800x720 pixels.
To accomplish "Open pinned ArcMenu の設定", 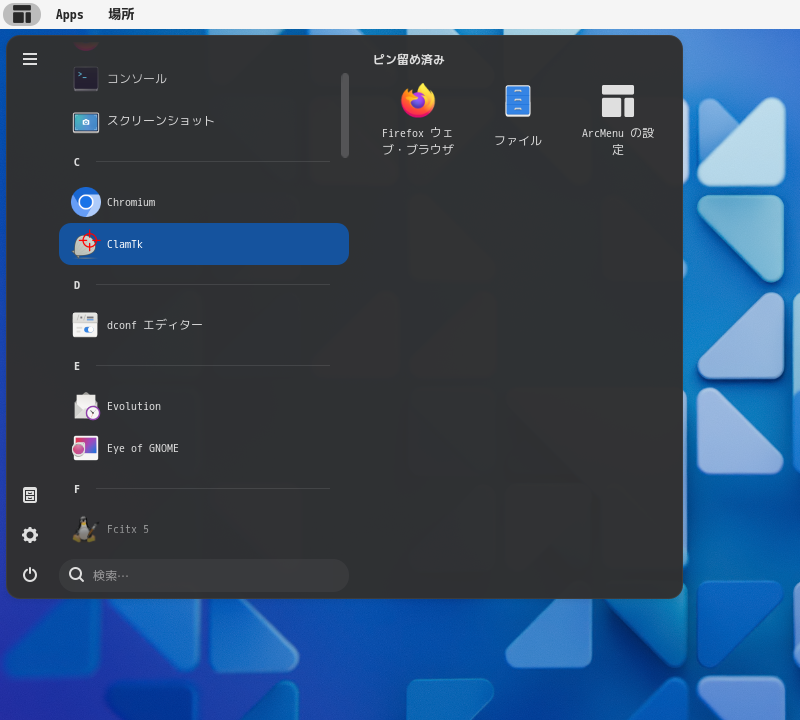I will 618,119.
